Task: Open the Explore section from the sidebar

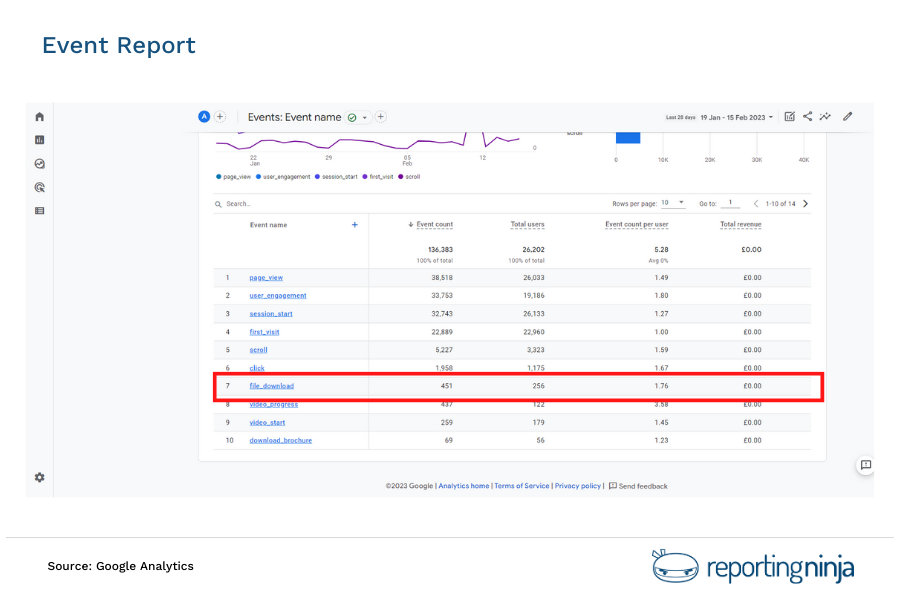Action: pyautogui.click(x=38, y=163)
